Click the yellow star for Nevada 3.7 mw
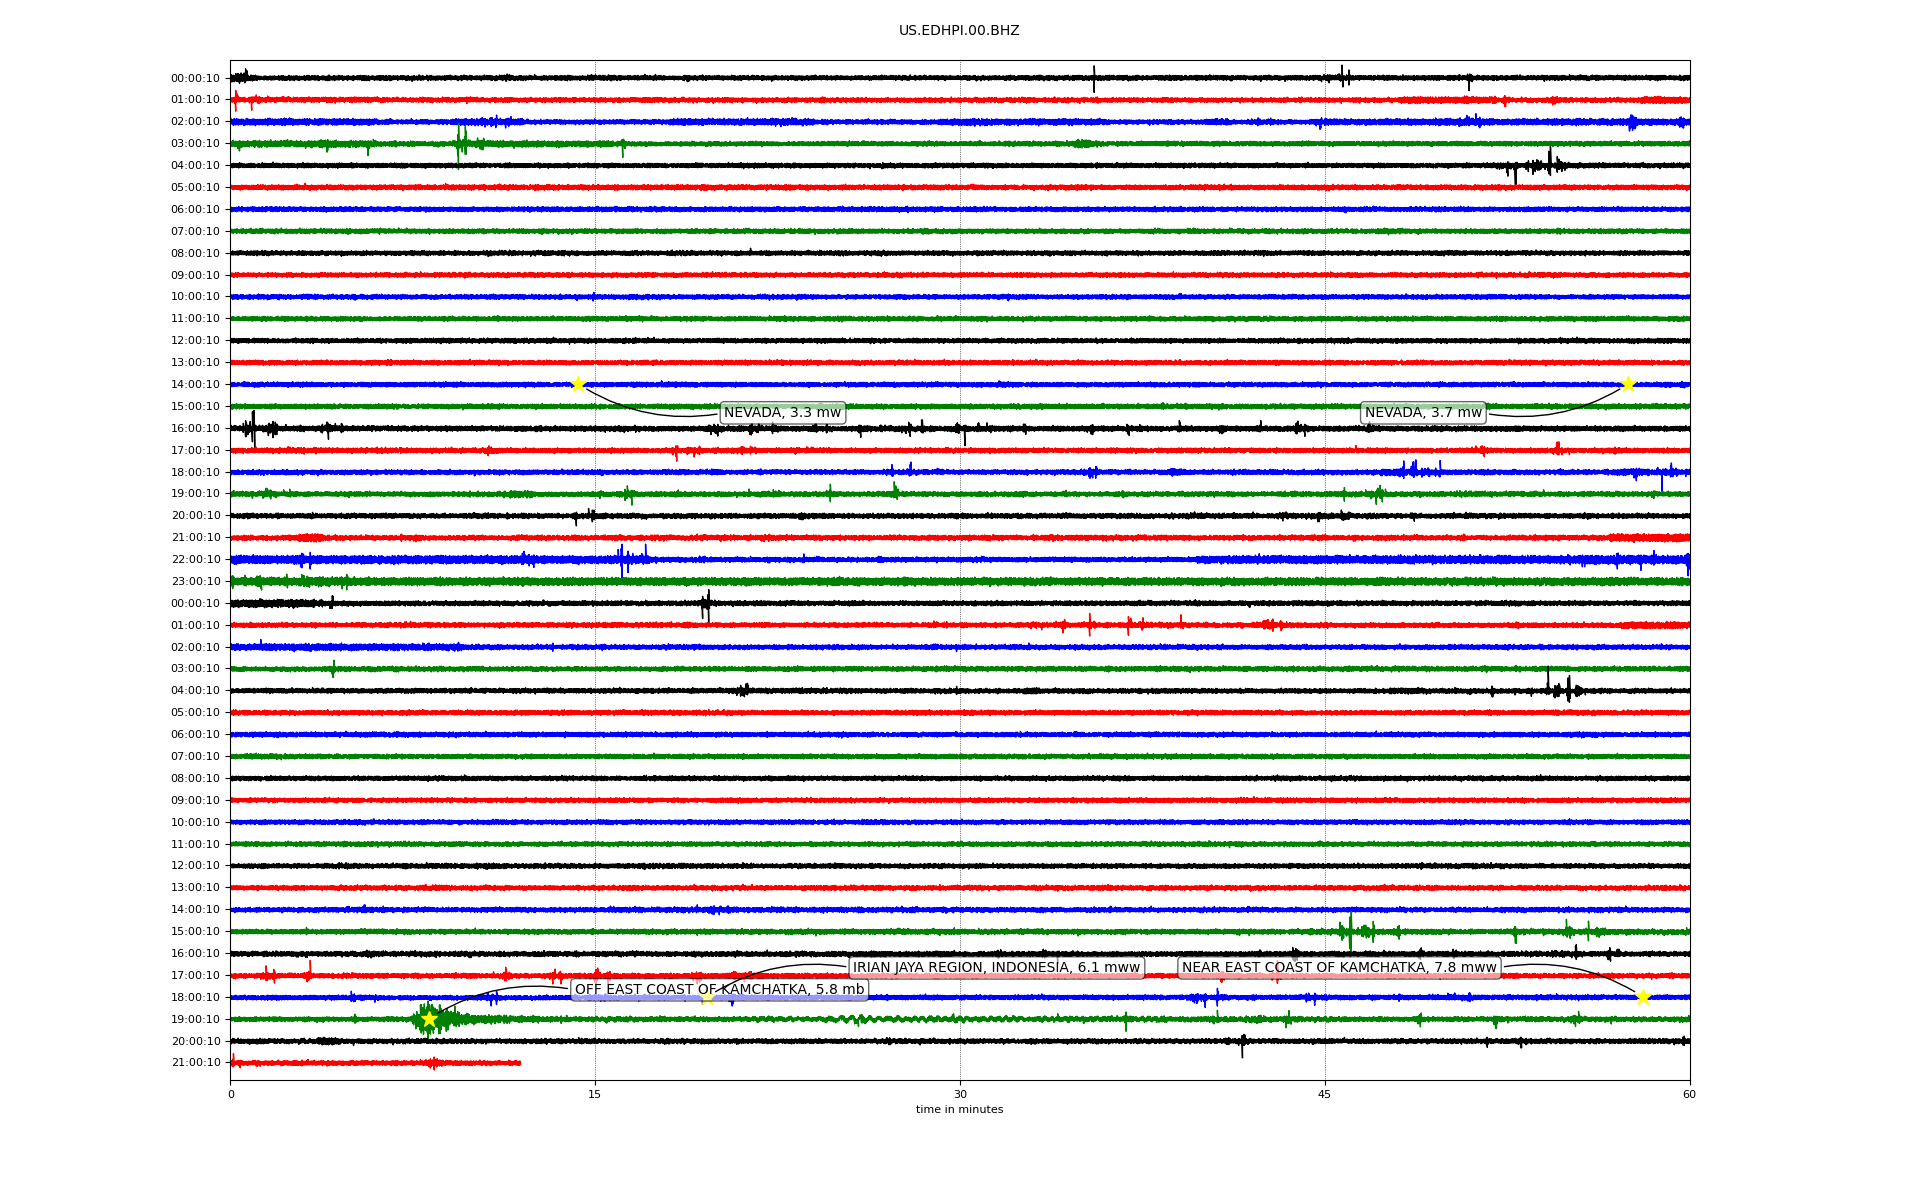The image size is (1920, 1200). (1628, 384)
